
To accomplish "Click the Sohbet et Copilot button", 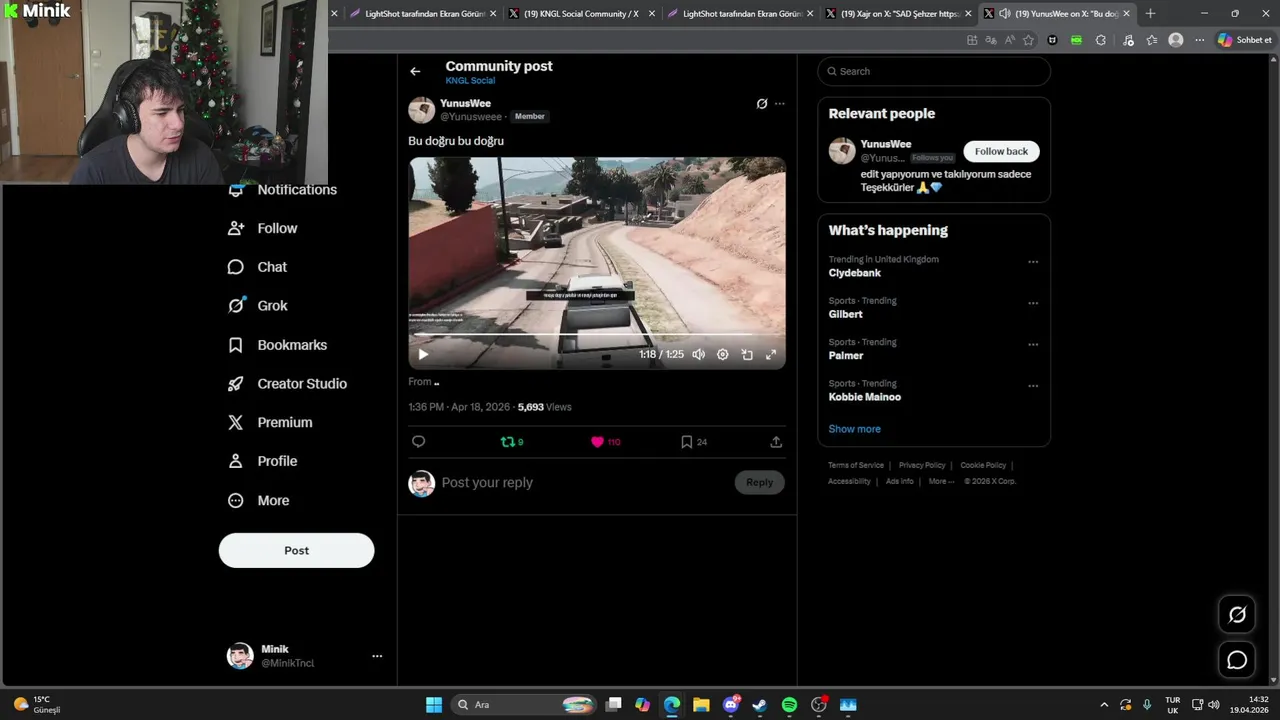I will [x=1244, y=40].
